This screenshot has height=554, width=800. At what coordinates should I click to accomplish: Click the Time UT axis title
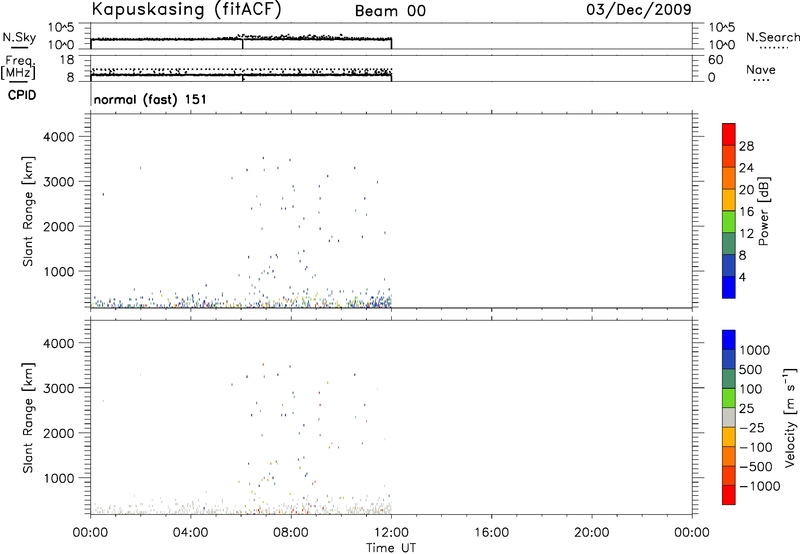coord(391,548)
